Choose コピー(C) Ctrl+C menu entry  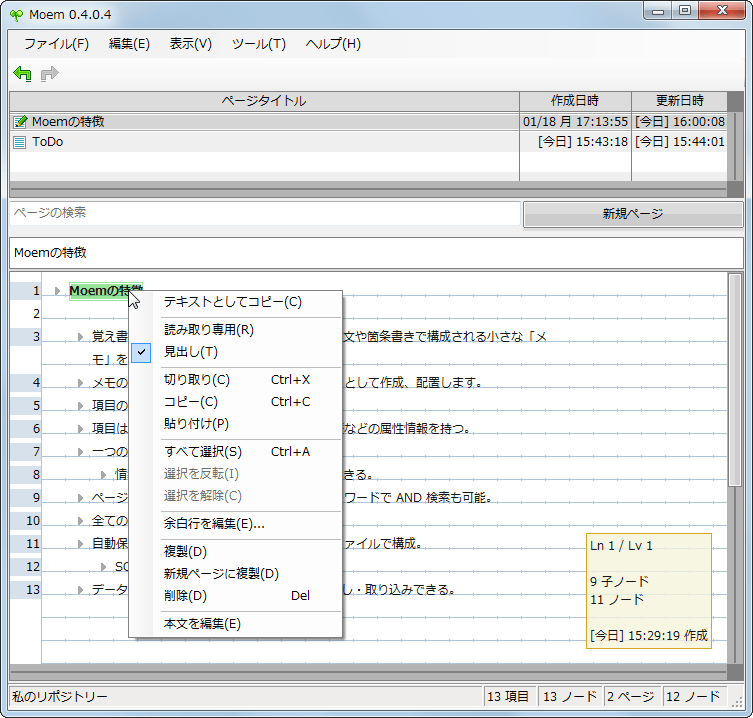tap(235, 402)
